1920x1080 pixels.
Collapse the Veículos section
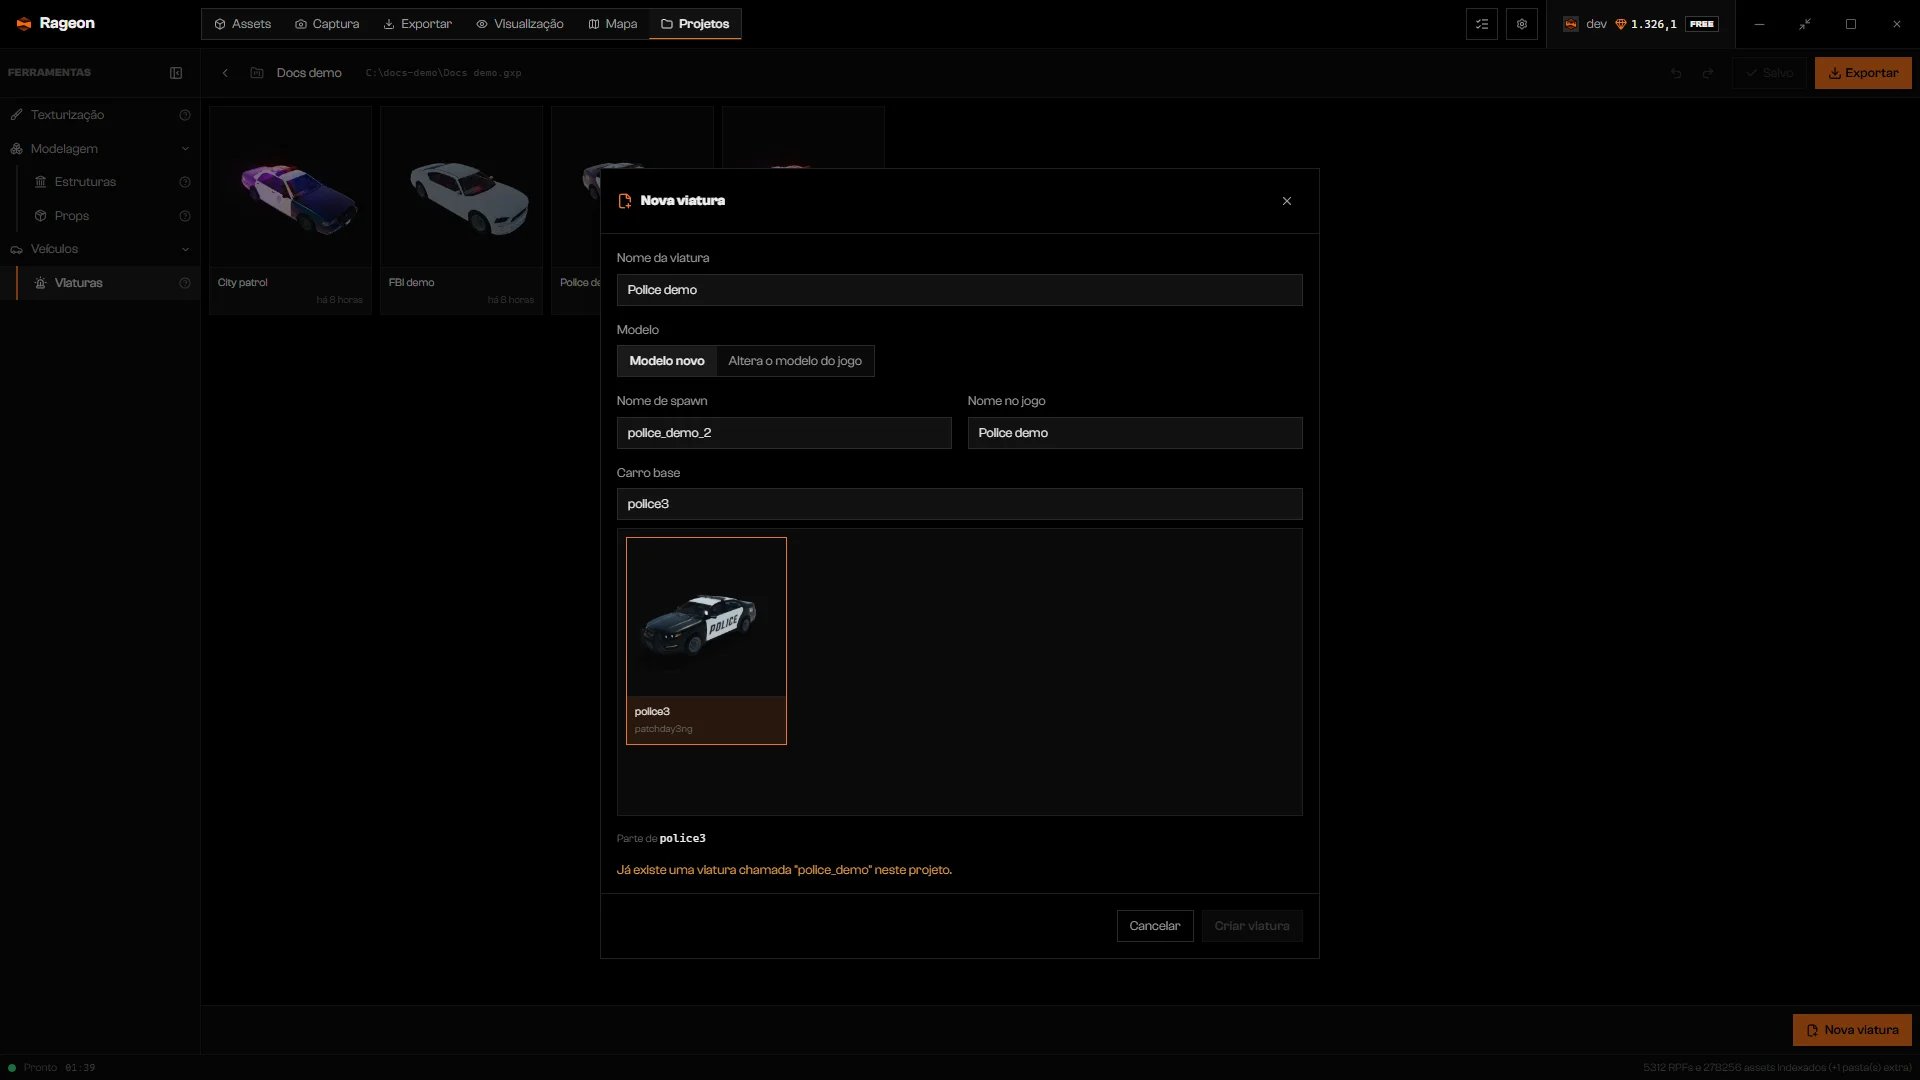coord(100,249)
